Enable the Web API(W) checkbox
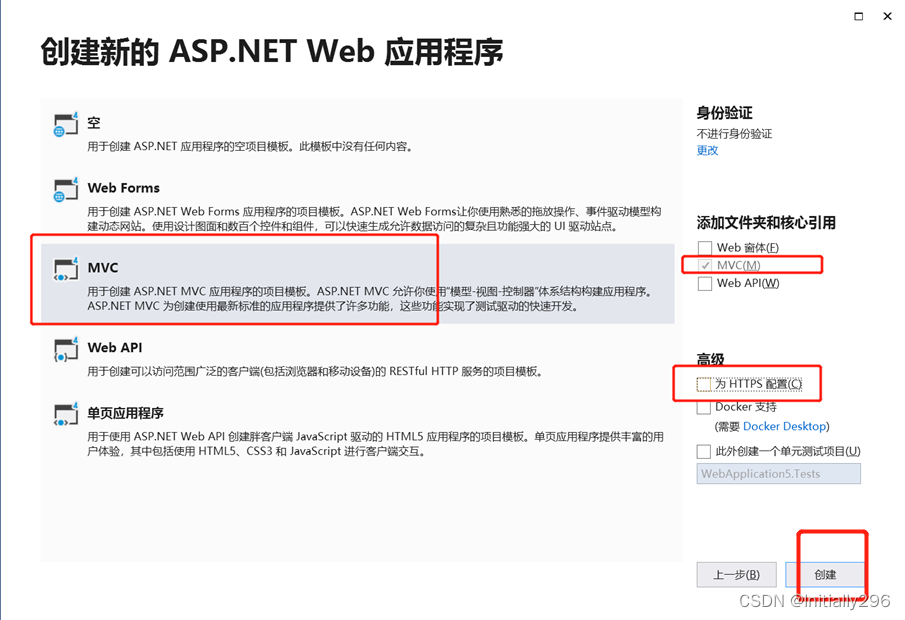Image resolution: width=905 pixels, height=620 pixels. click(705, 283)
